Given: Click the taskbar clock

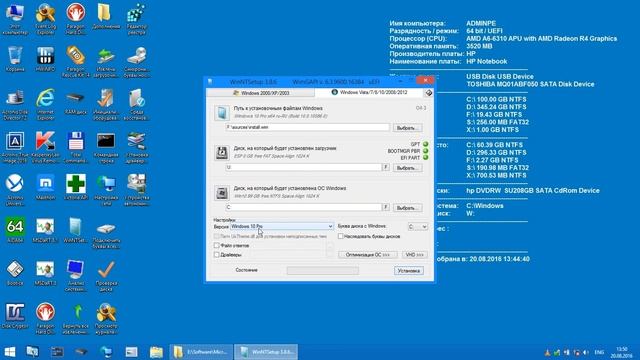Looking at the screenshot, I should (x=622, y=352).
